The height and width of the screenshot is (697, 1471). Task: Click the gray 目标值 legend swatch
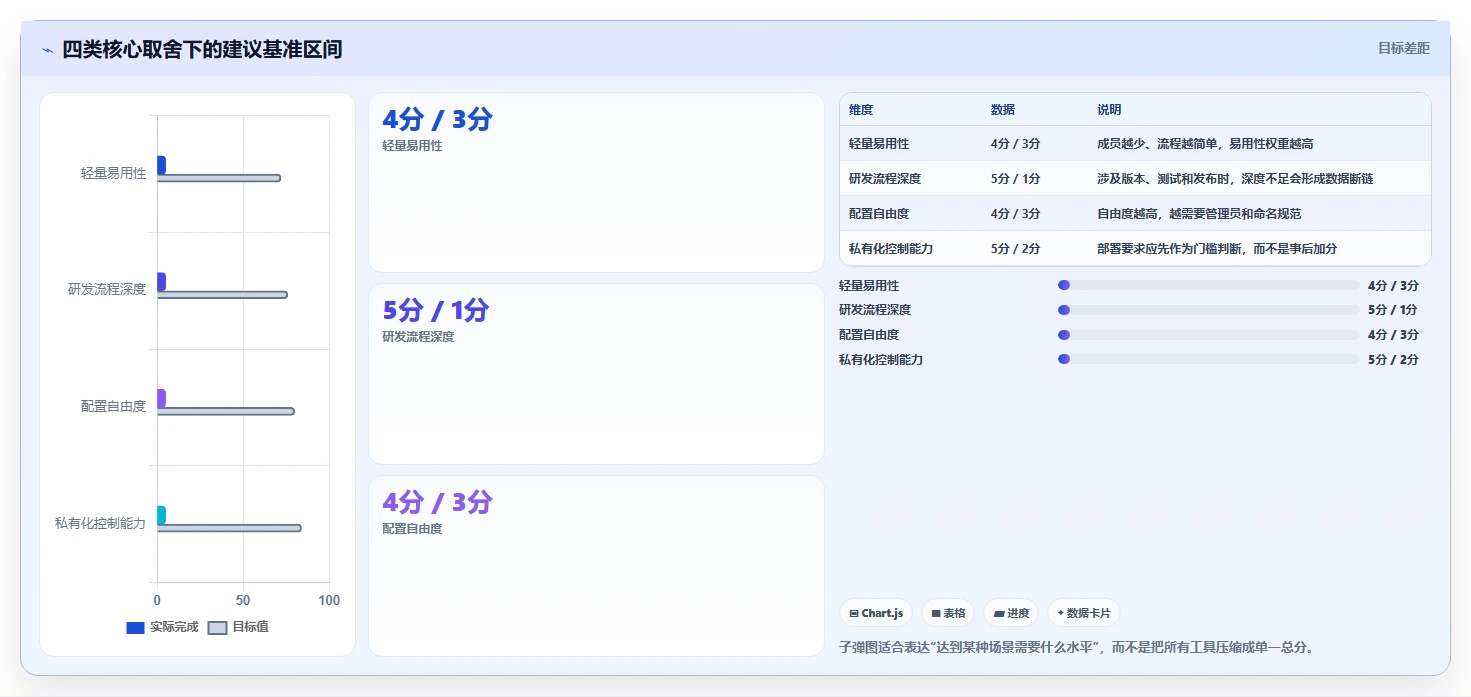217,628
